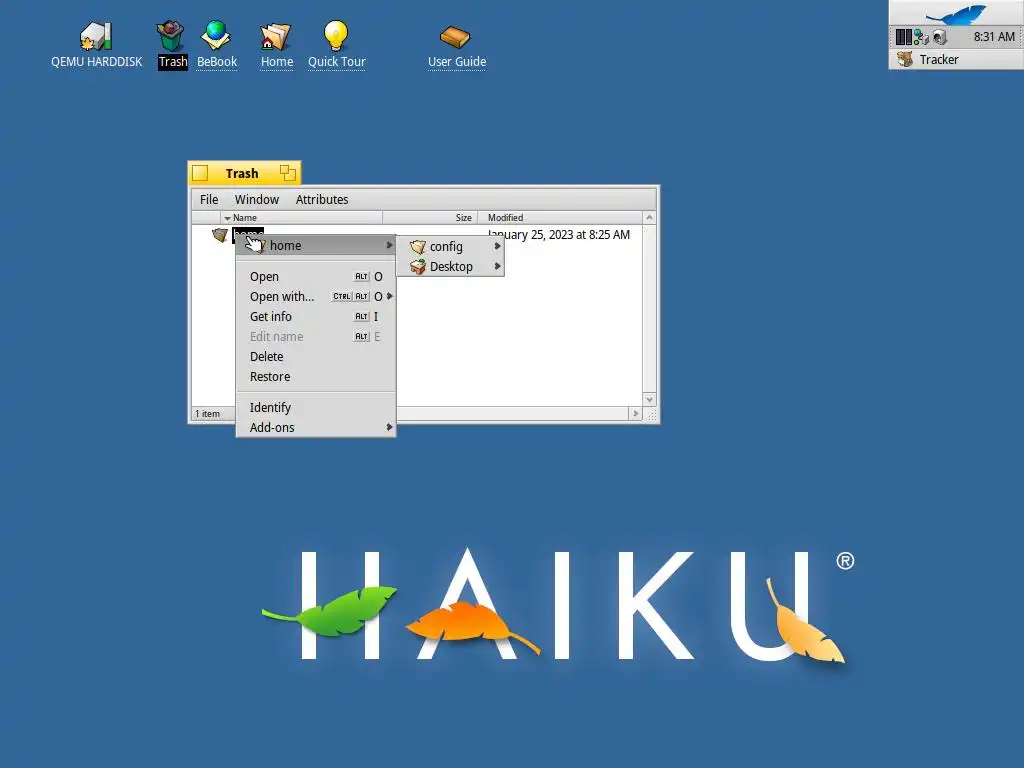
Task: Click the config folder icon in the submenu
Action: pyautogui.click(x=417, y=246)
